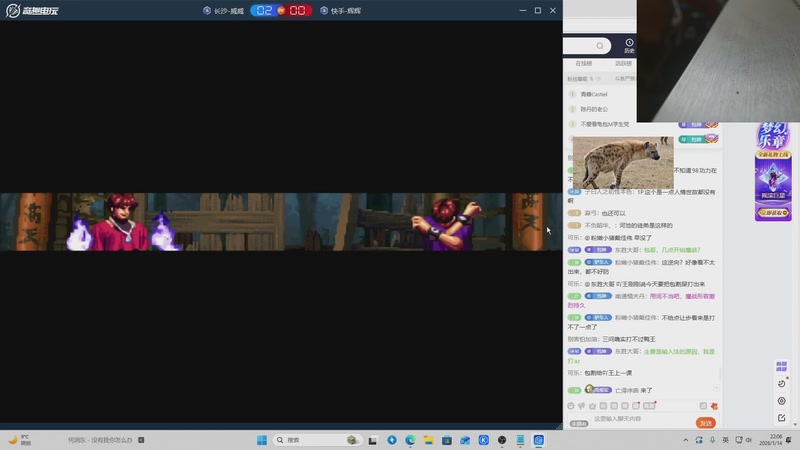
Task: Click the 立即获取 button on purple banner
Action: [x=773, y=212]
